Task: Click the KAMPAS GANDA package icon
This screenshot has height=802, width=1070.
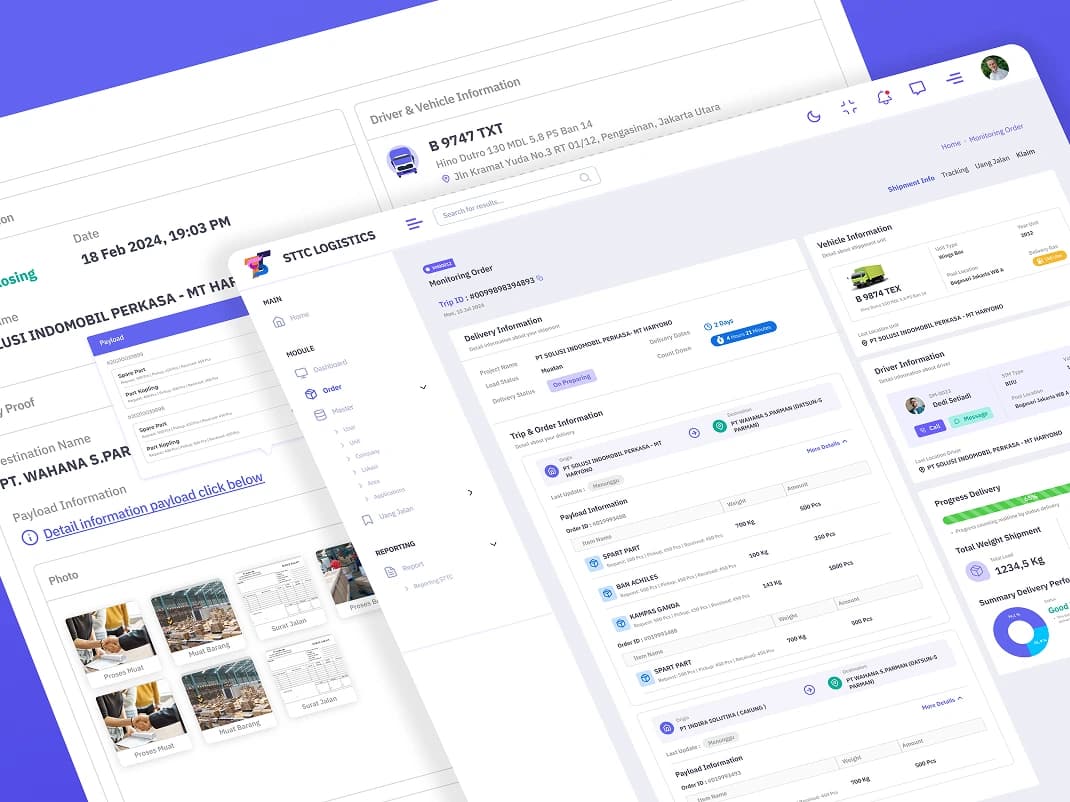Action: [x=620, y=622]
